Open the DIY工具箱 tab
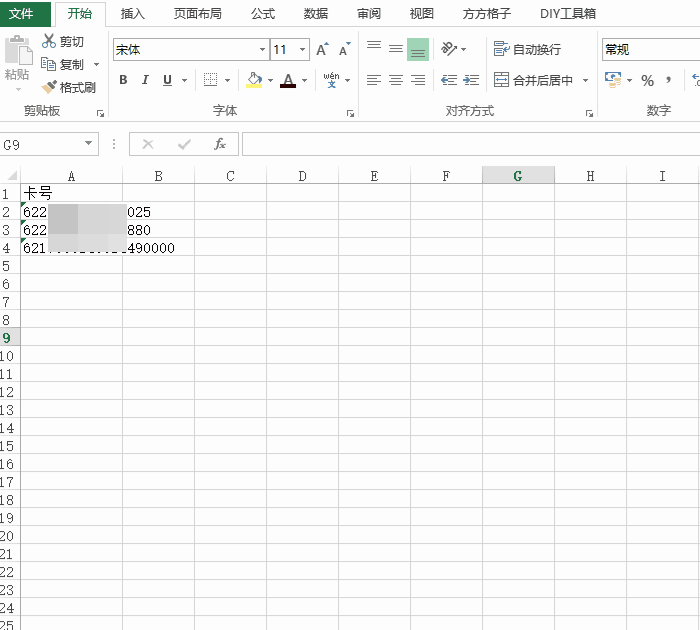Screen dimensions: 700x630 coord(568,14)
